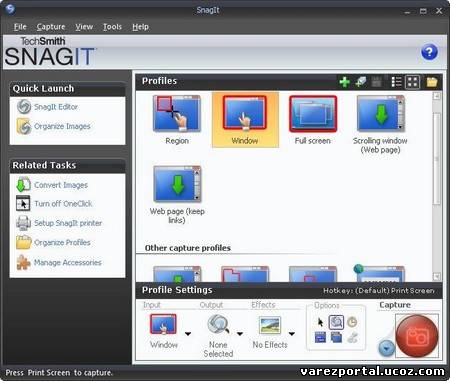Toggle the include cursor option
The height and width of the screenshot is (381, 450).
(320, 322)
